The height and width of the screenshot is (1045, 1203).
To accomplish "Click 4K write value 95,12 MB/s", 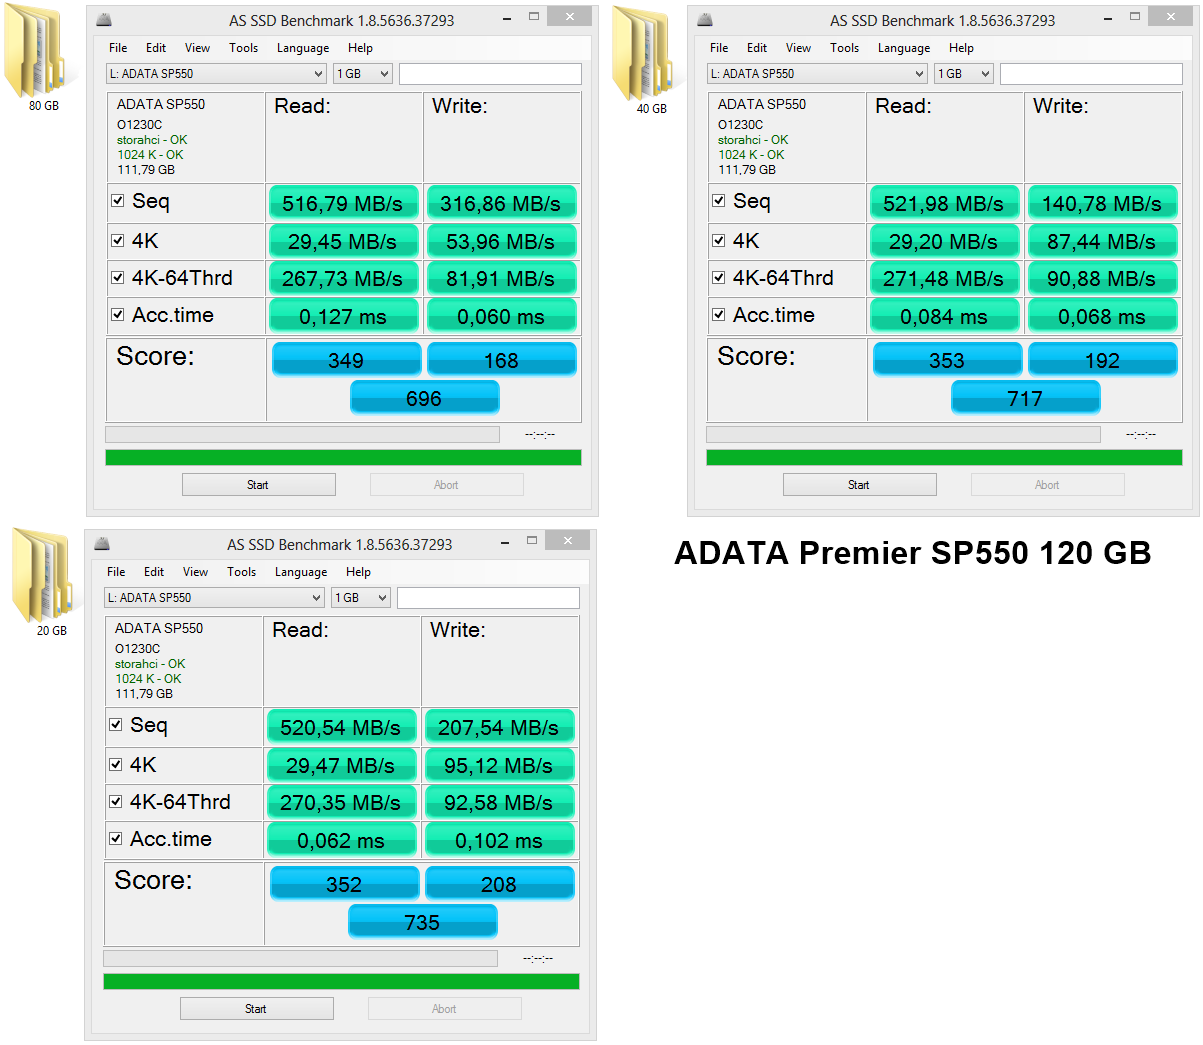I will [x=499, y=765].
